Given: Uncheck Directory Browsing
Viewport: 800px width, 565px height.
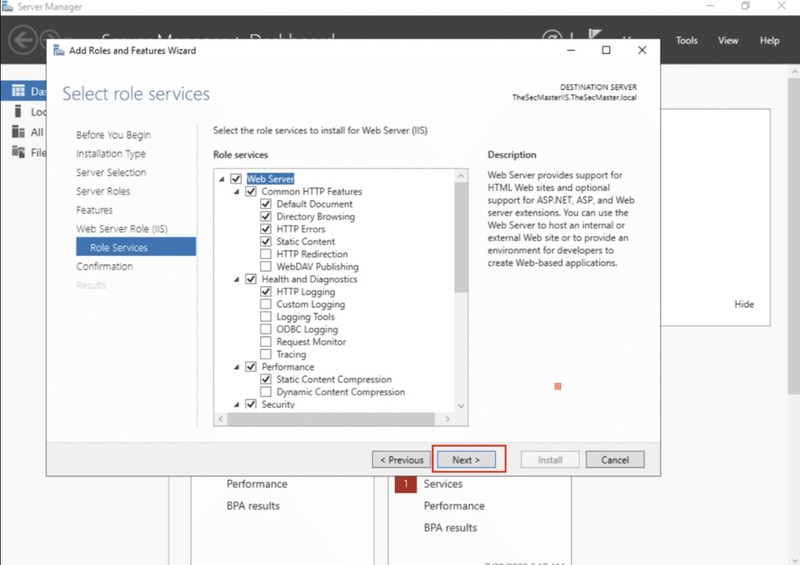Looking at the screenshot, I should click(266, 216).
